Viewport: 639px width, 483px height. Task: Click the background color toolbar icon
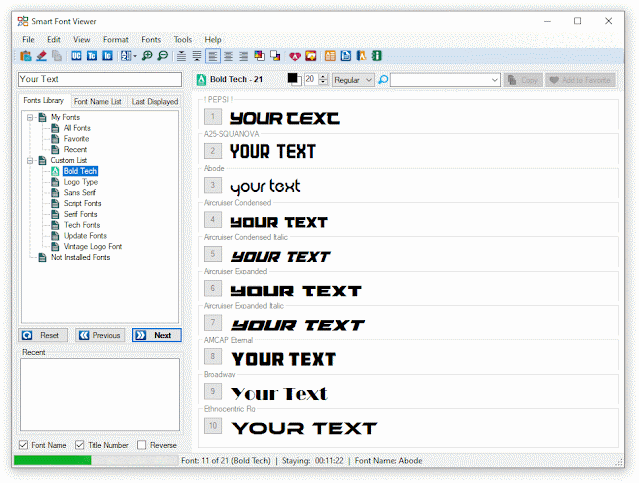click(x=275, y=56)
